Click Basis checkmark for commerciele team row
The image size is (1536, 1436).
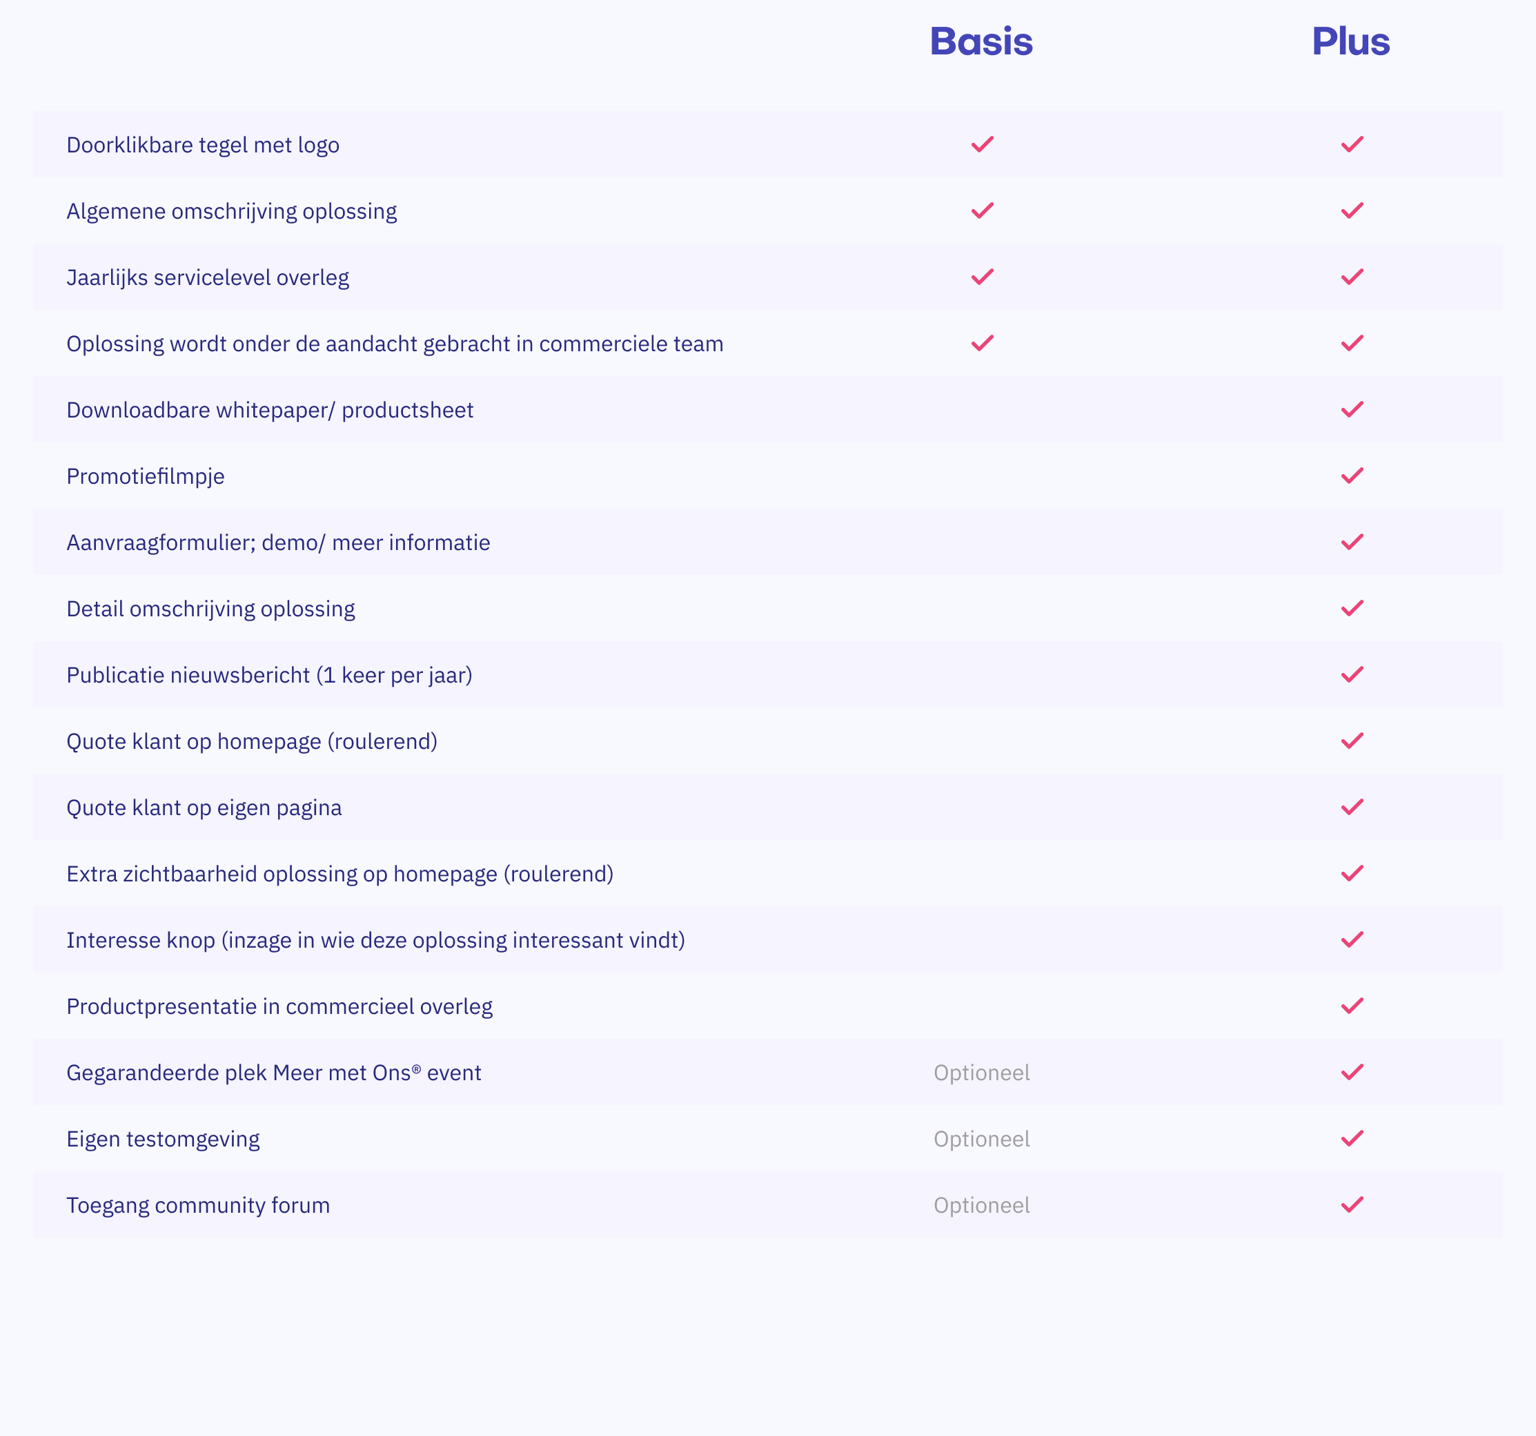pyautogui.click(x=982, y=343)
